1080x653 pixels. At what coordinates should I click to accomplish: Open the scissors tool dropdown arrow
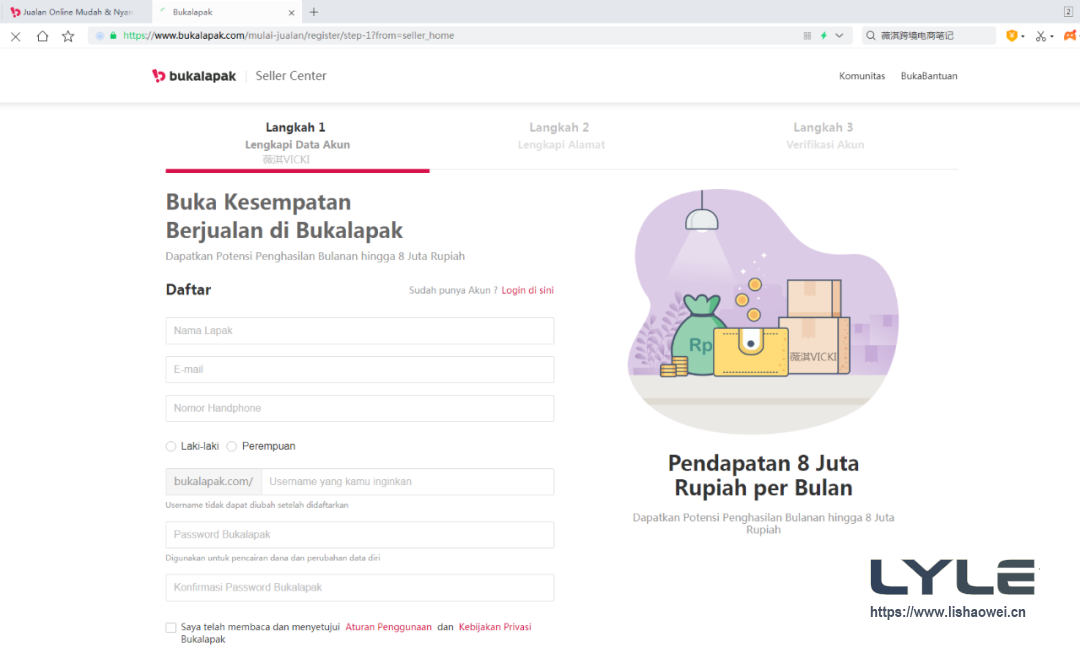[x=1052, y=37]
